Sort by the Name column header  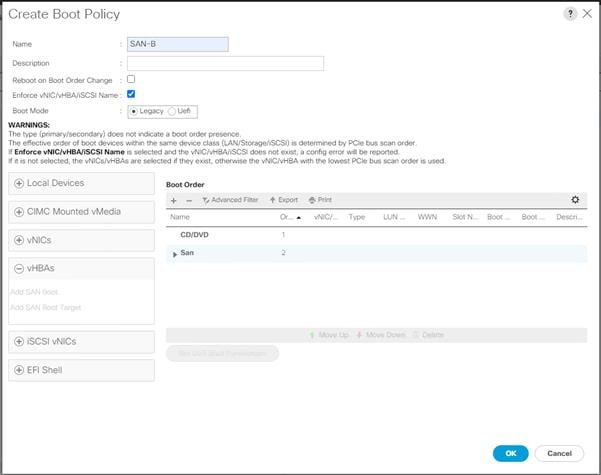pos(180,217)
